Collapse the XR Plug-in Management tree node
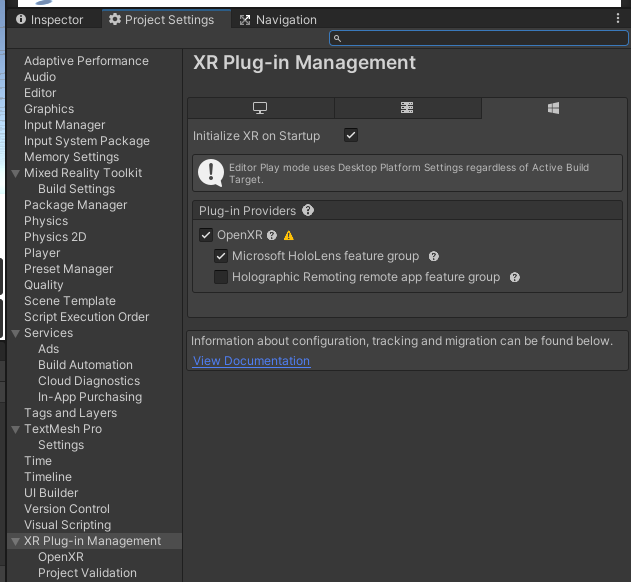Viewport: 631px width, 582px height. click(15, 541)
